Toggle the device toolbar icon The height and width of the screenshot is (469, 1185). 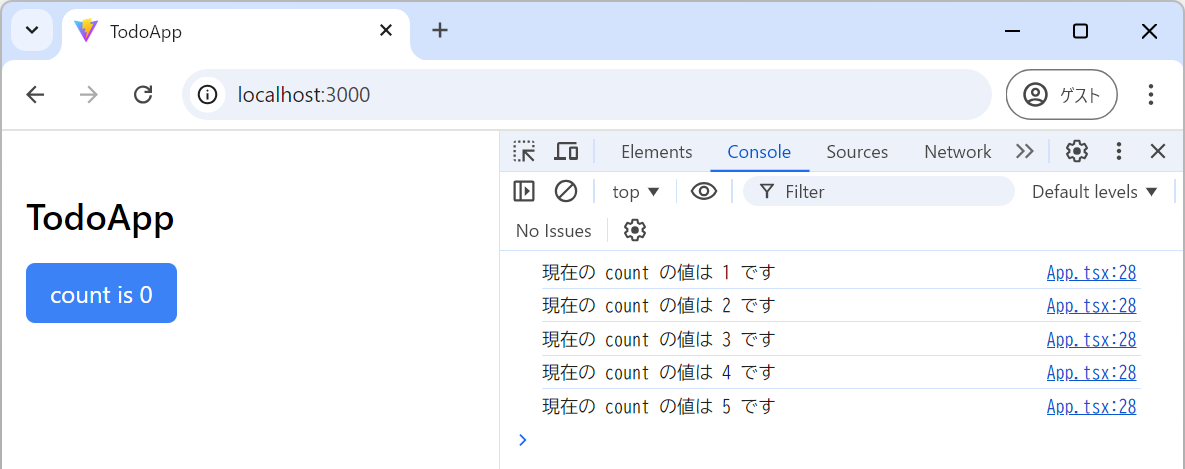tap(567, 151)
